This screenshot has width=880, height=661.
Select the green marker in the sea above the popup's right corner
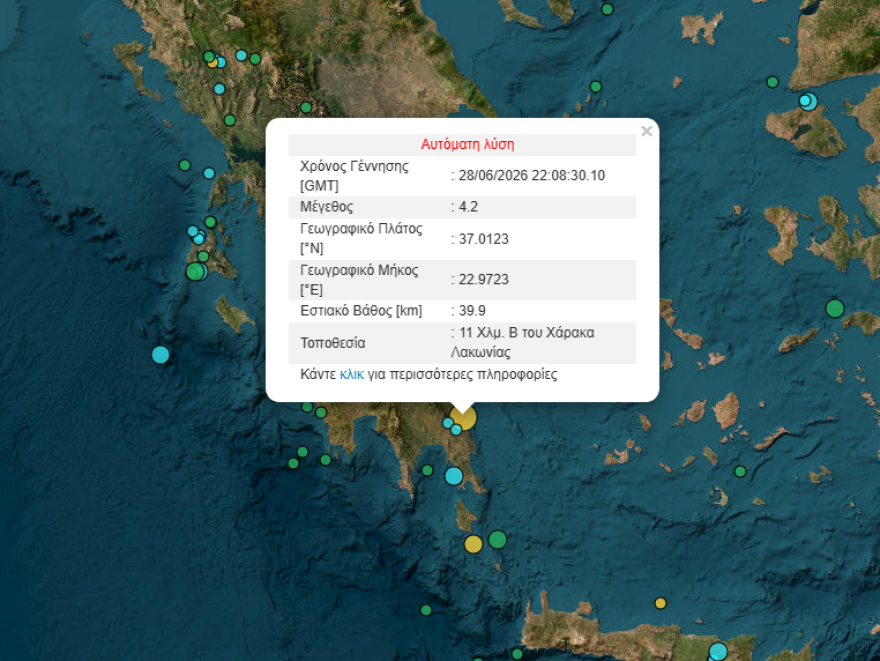[x=595, y=86]
